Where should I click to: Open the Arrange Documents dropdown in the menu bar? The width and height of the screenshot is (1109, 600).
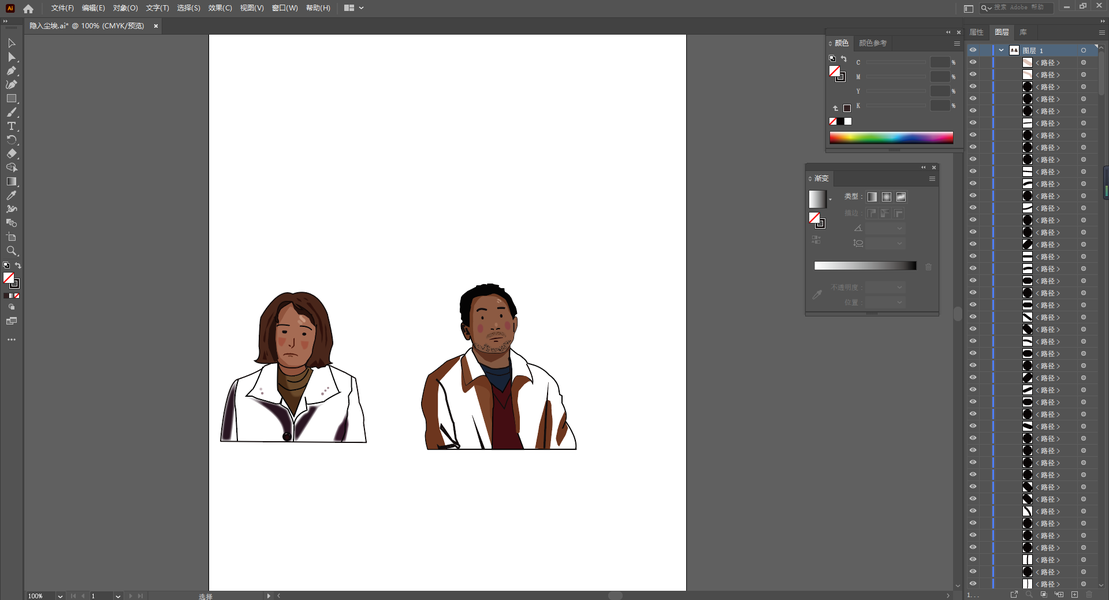354,8
